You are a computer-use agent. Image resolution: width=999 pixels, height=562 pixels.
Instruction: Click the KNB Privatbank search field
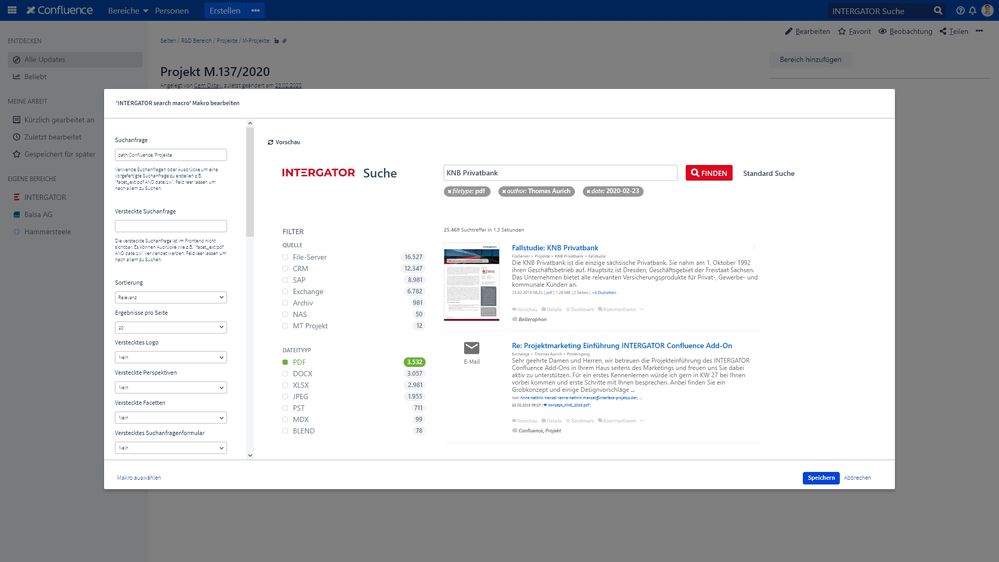[x=560, y=173]
